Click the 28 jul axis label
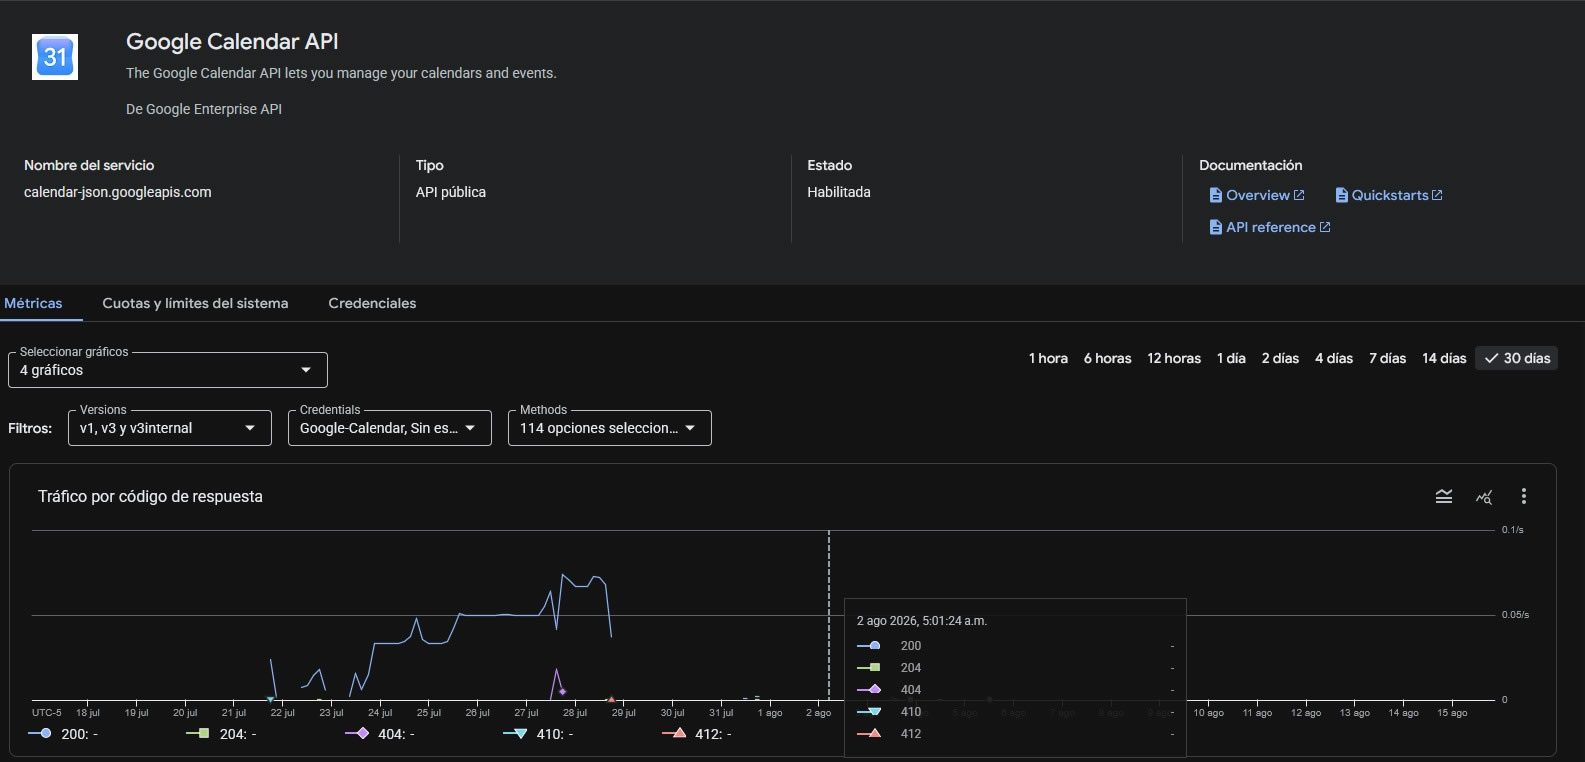The image size is (1585, 762). point(575,713)
